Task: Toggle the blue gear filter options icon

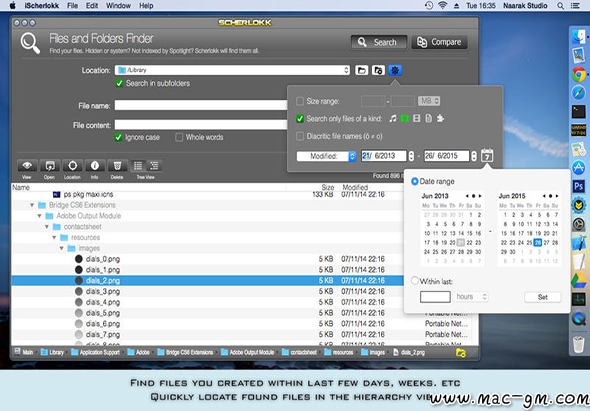Action: pyautogui.click(x=395, y=70)
